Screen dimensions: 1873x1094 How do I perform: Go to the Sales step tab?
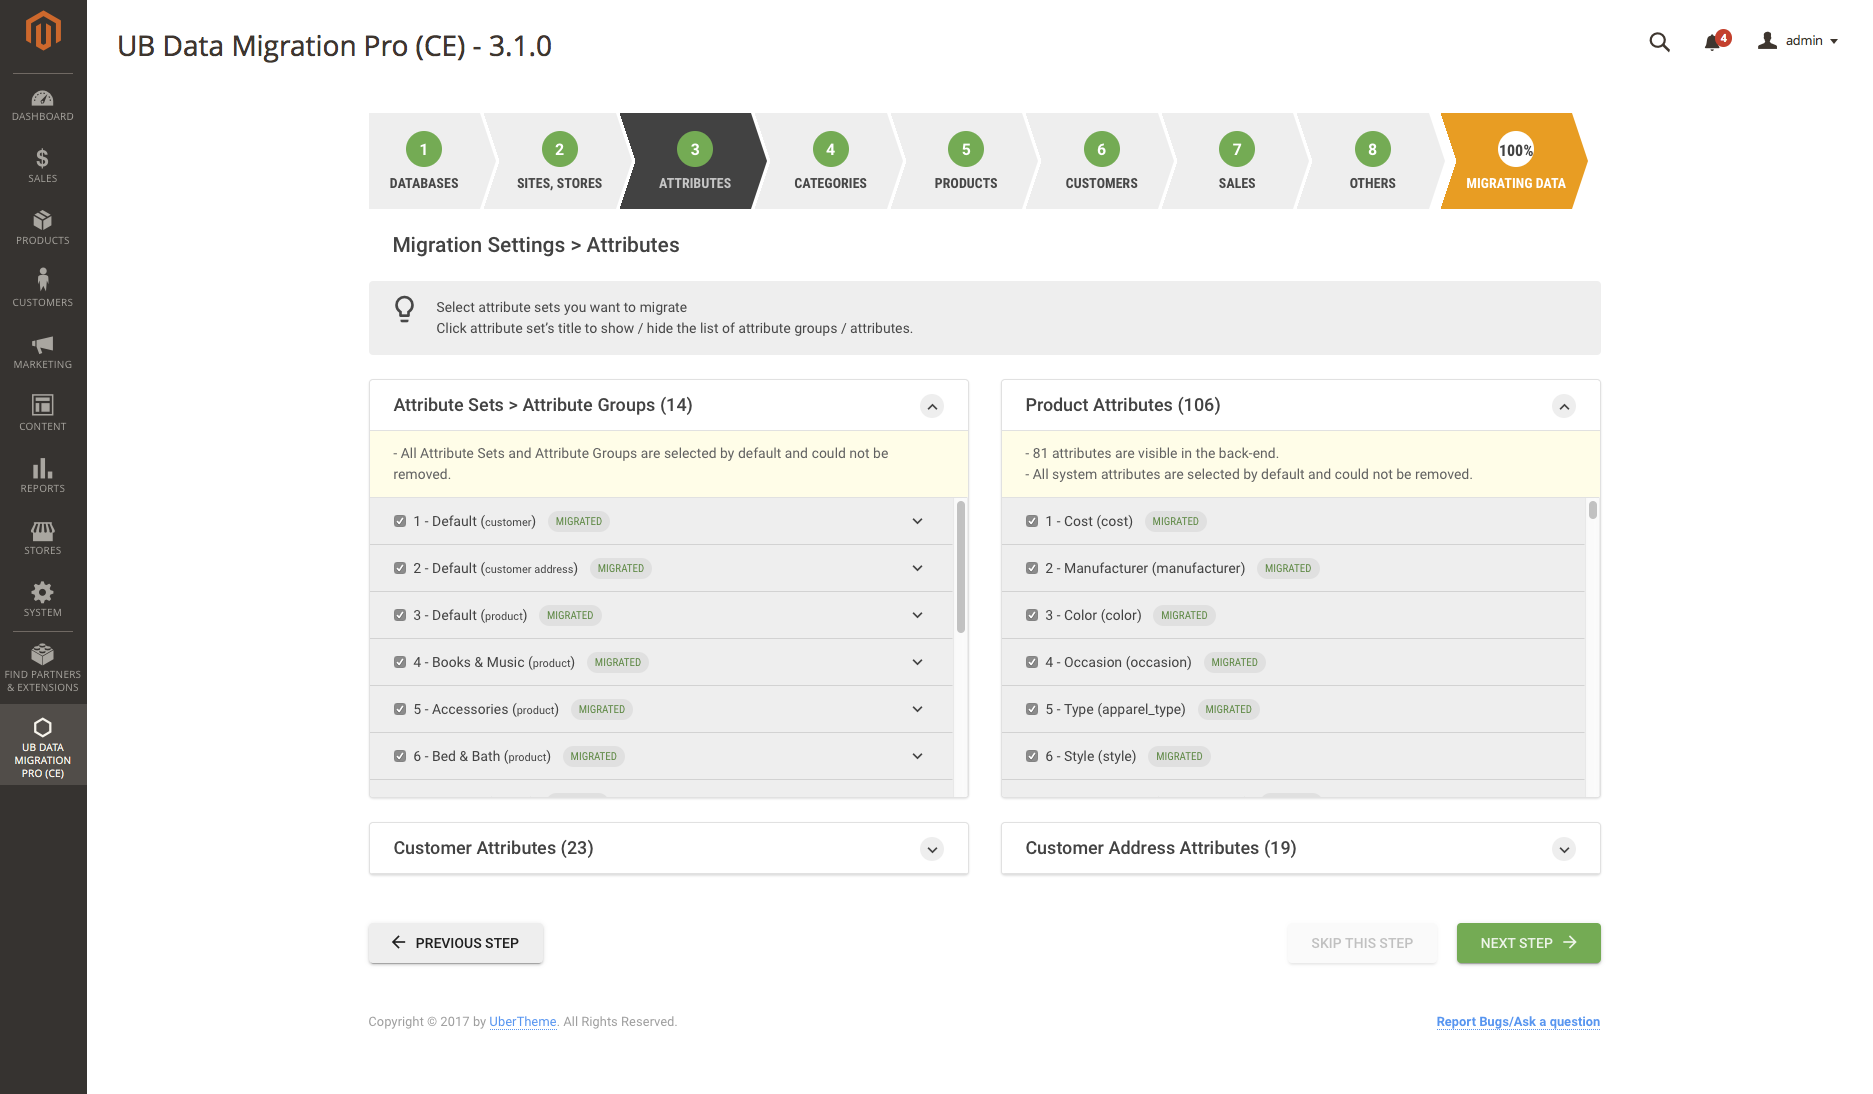click(x=1237, y=161)
